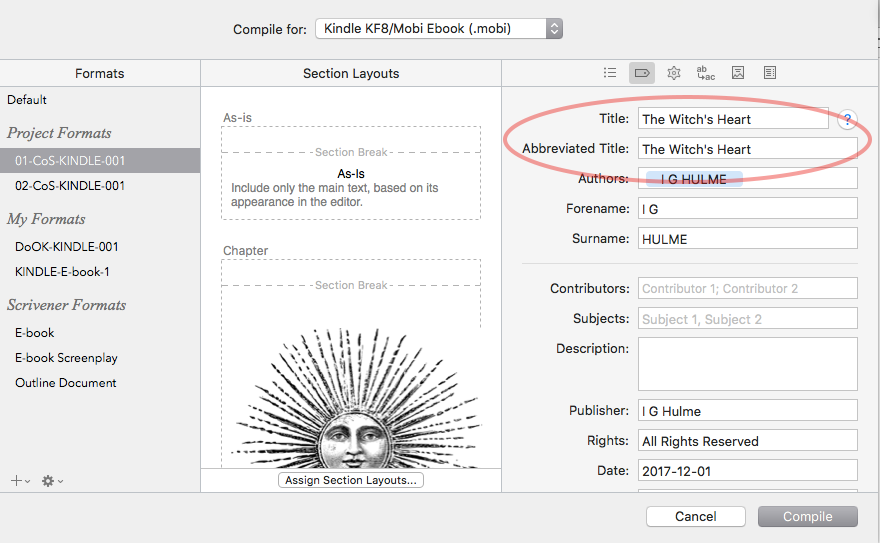
Task: Click the Scrivener Formats group heading
Action: coord(66,305)
